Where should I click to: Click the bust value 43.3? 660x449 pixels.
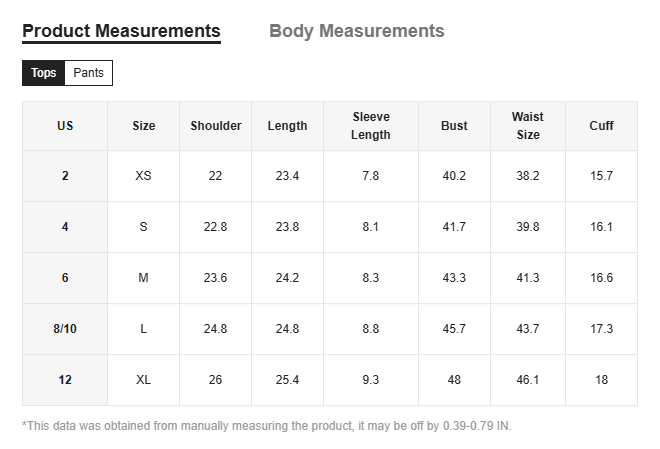454,278
